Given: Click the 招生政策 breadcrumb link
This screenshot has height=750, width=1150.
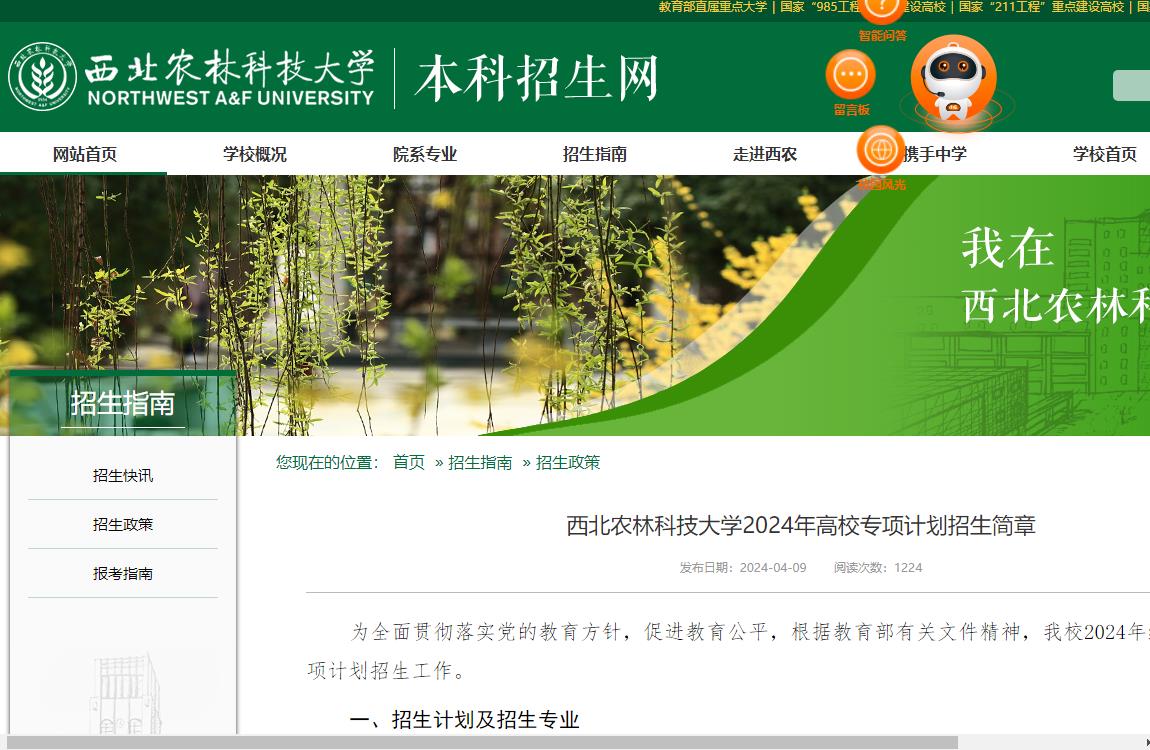Looking at the screenshot, I should [568, 463].
